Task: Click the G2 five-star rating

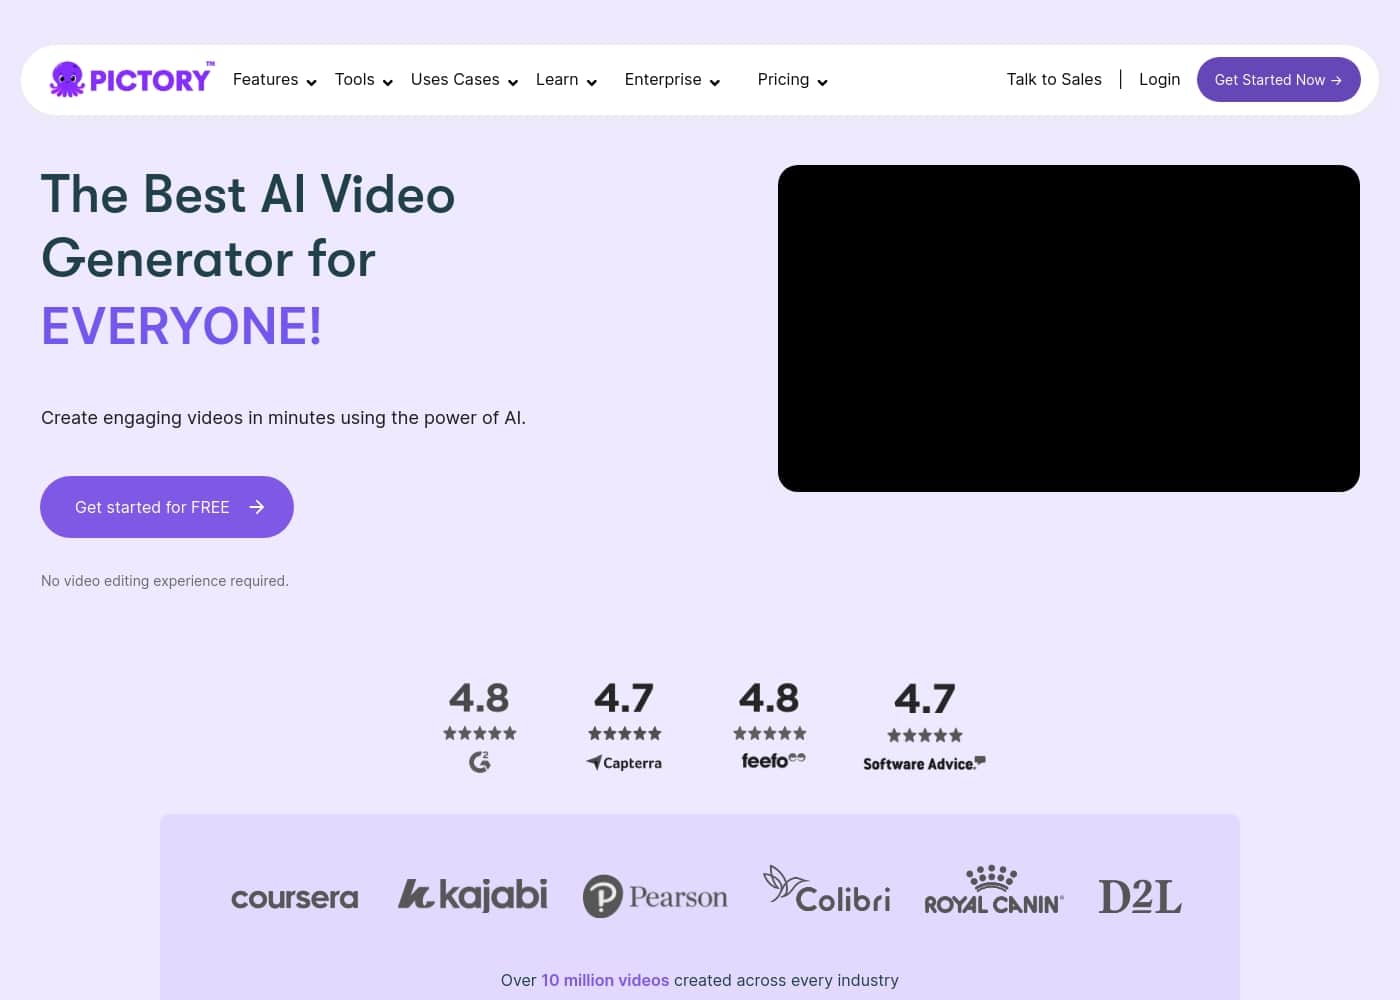Action: click(x=480, y=733)
